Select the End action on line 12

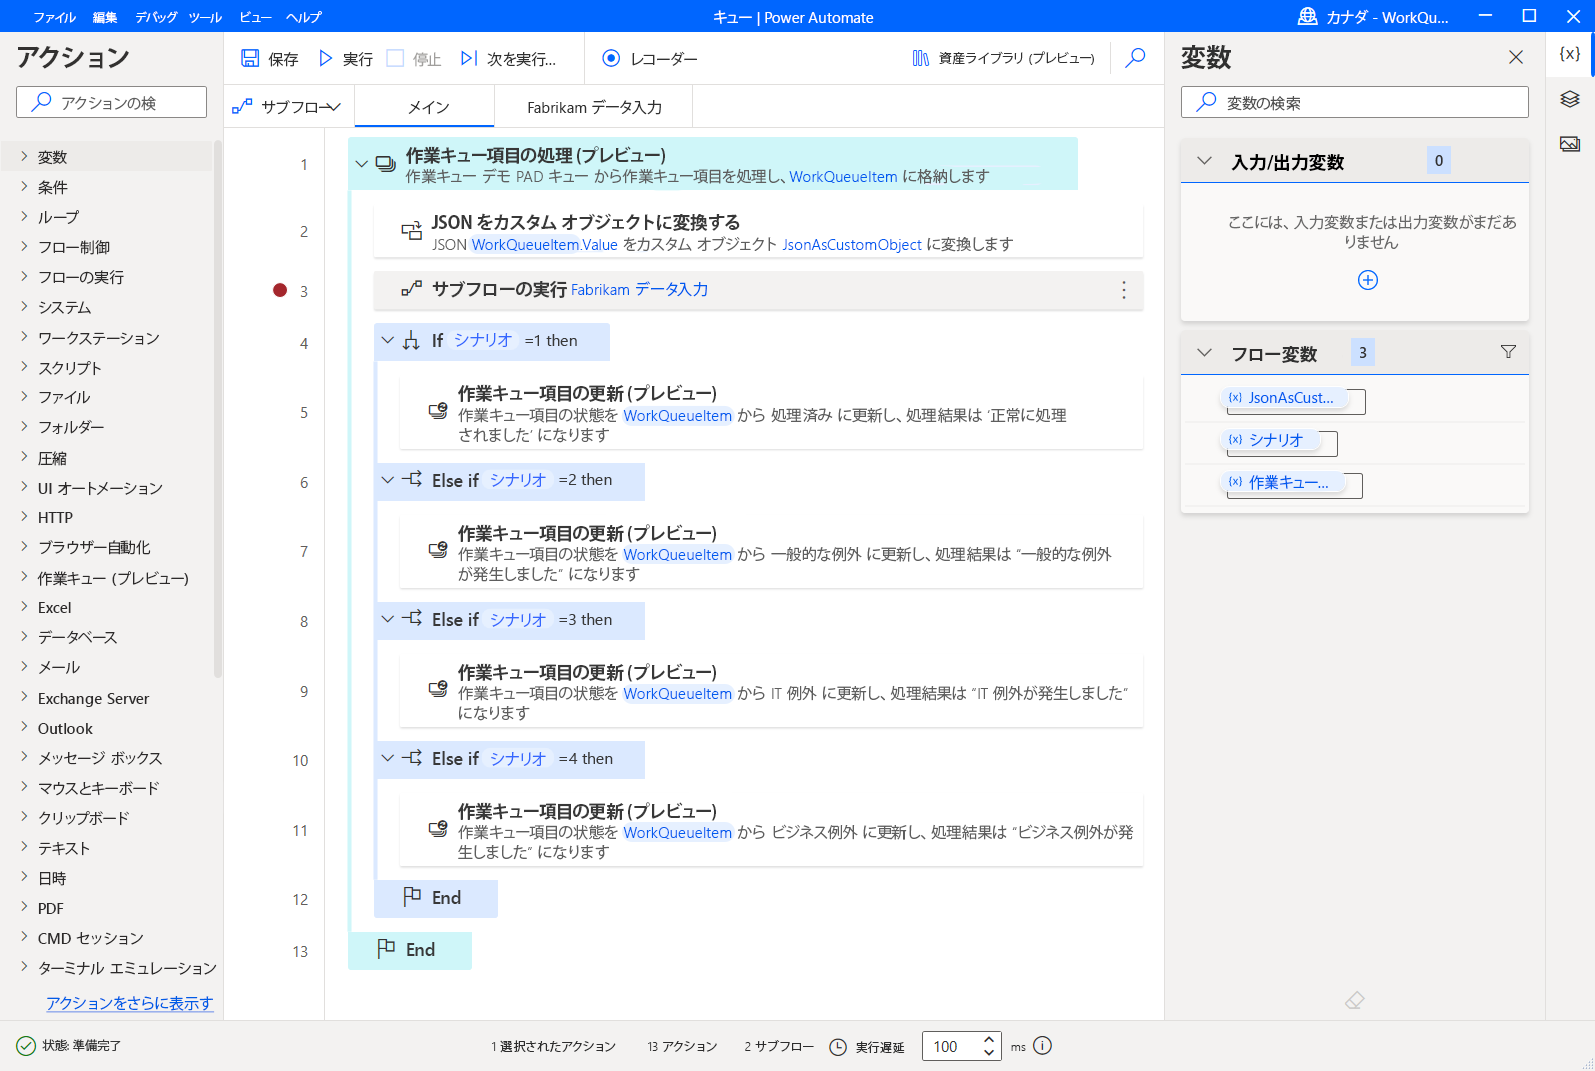(436, 898)
